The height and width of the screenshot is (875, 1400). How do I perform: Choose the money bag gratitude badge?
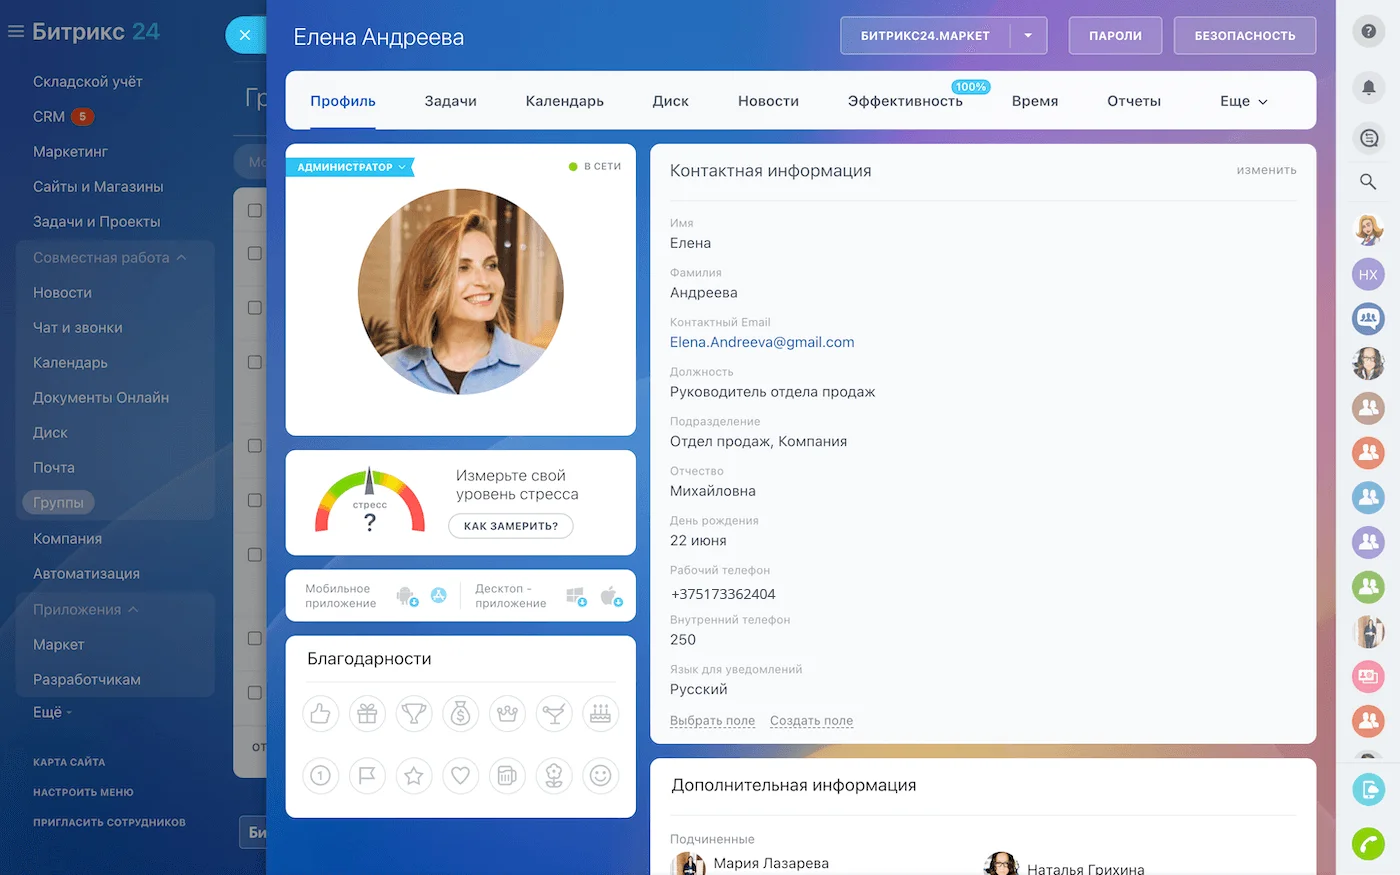click(x=460, y=714)
